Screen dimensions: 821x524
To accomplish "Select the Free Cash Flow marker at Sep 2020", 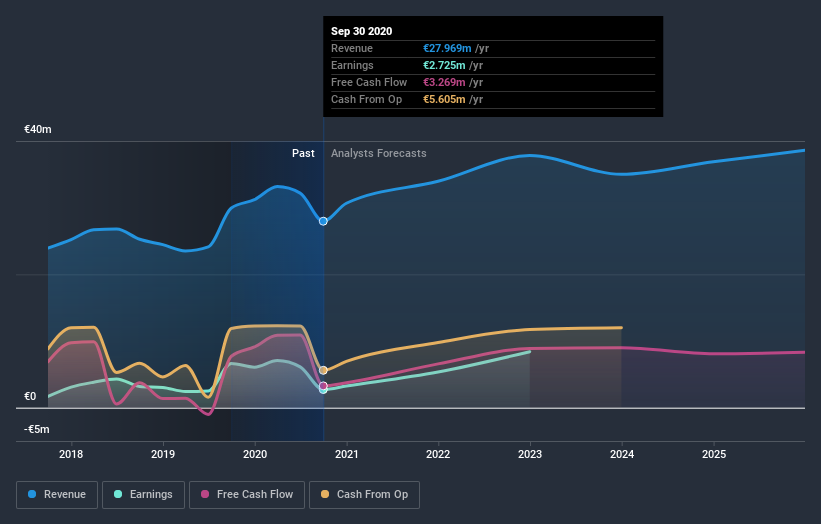I will click(323, 386).
